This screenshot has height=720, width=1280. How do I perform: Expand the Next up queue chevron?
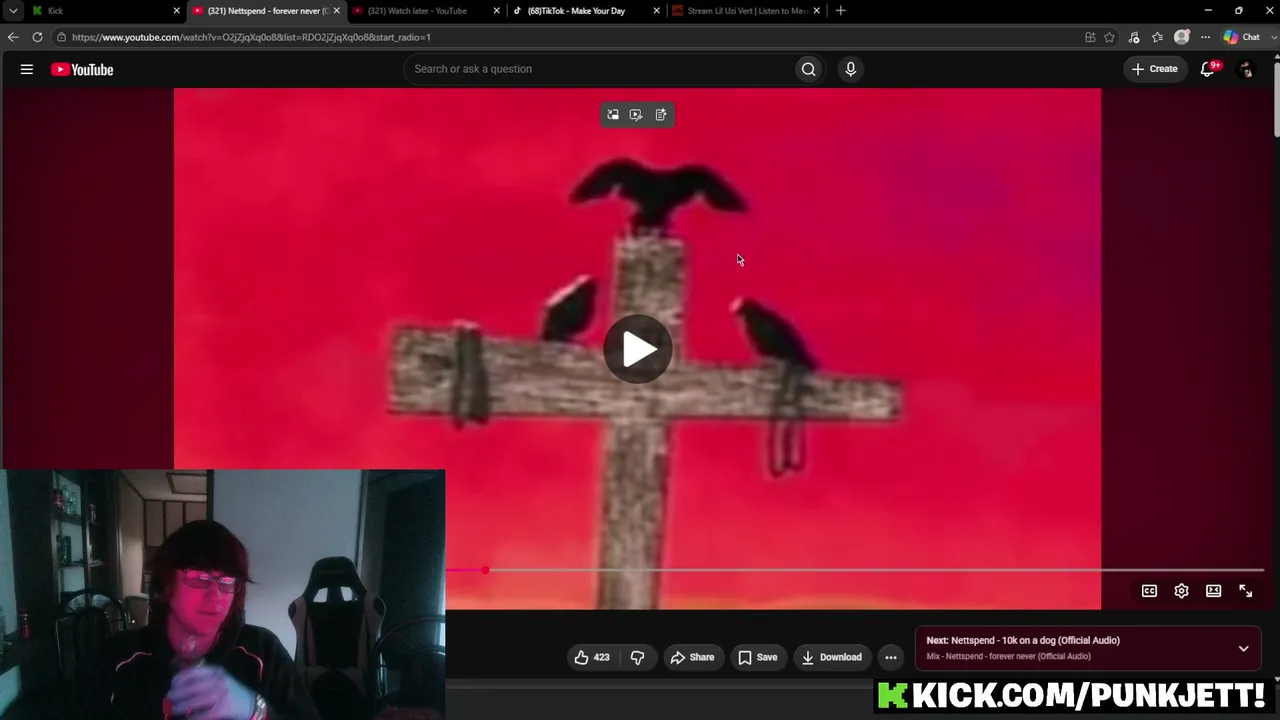click(1243, 648)
